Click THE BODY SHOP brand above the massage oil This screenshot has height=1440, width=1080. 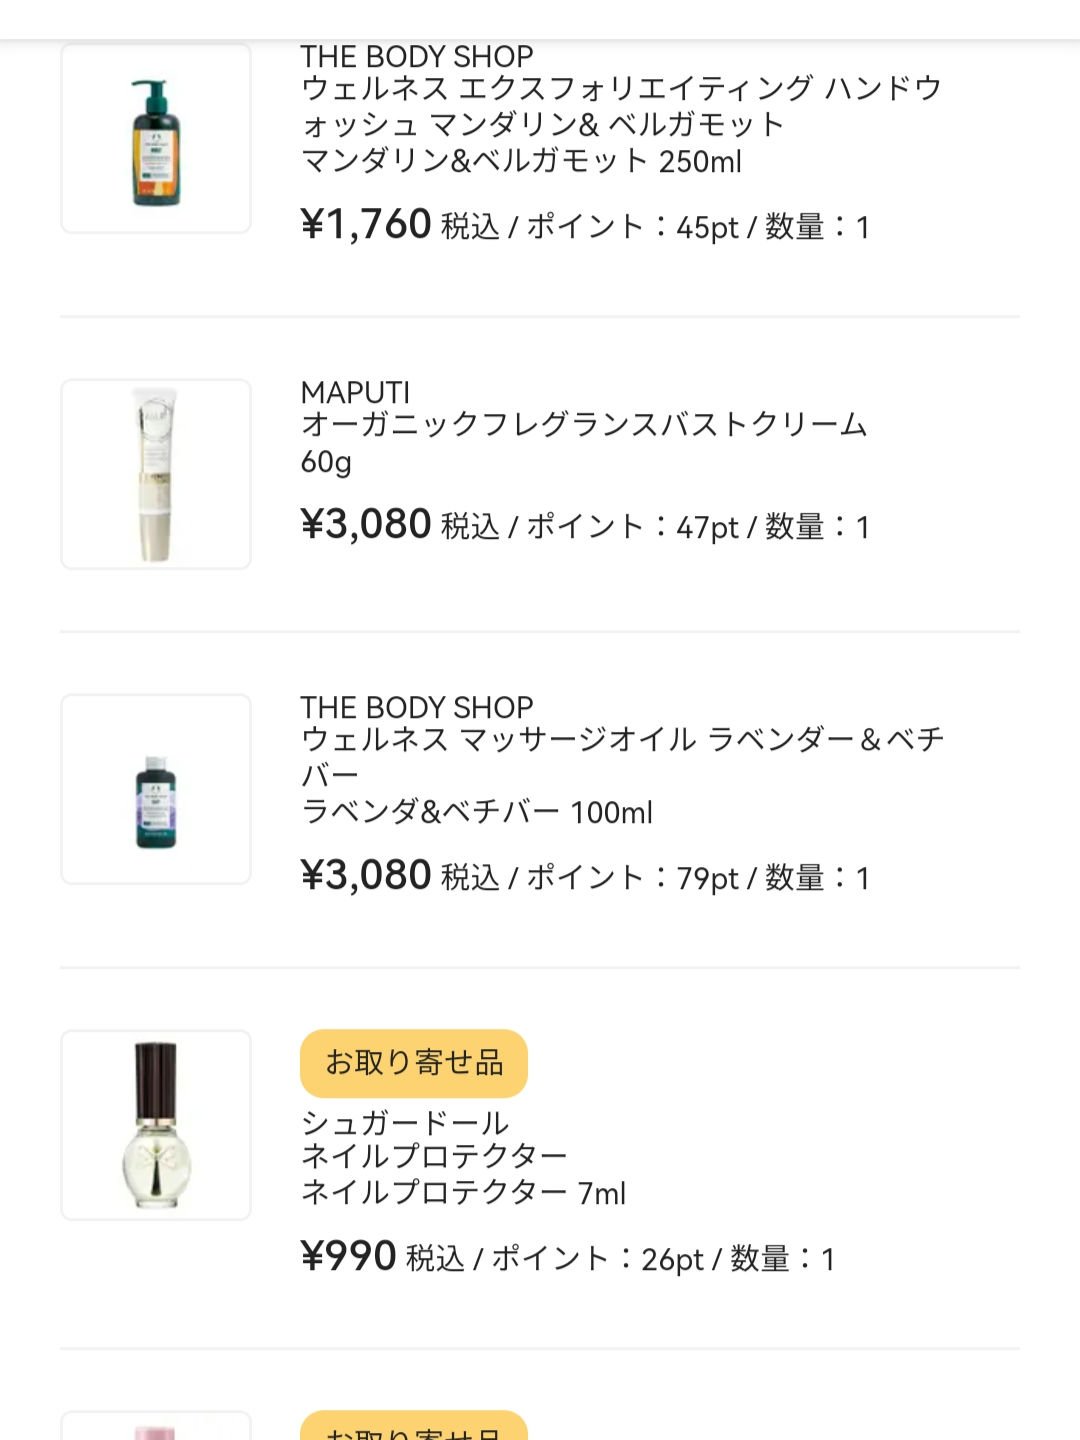point(417,707)
